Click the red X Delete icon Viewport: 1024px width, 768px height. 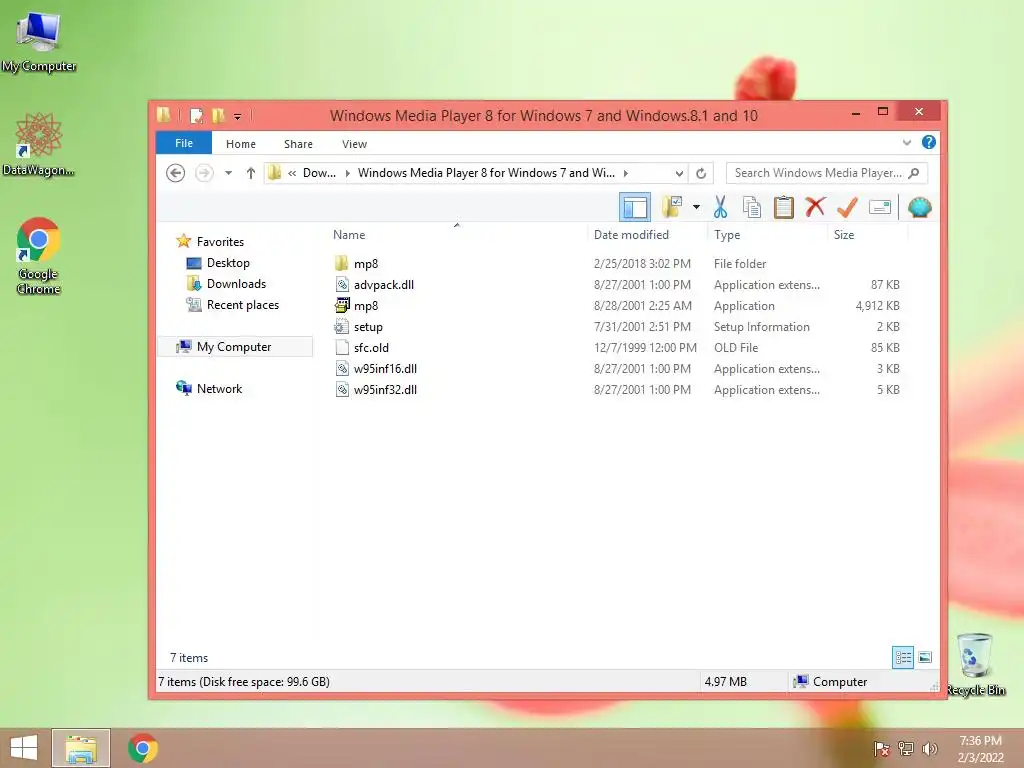815,207
